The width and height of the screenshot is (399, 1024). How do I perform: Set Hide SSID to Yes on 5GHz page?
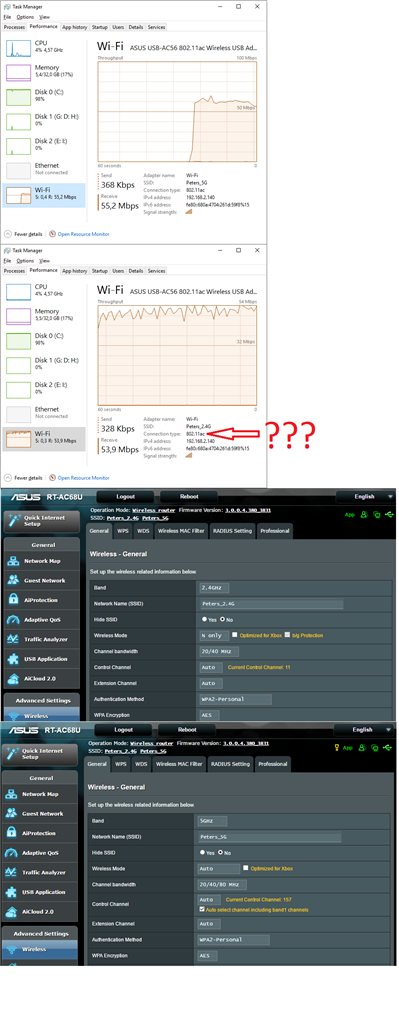click(203, 852)
